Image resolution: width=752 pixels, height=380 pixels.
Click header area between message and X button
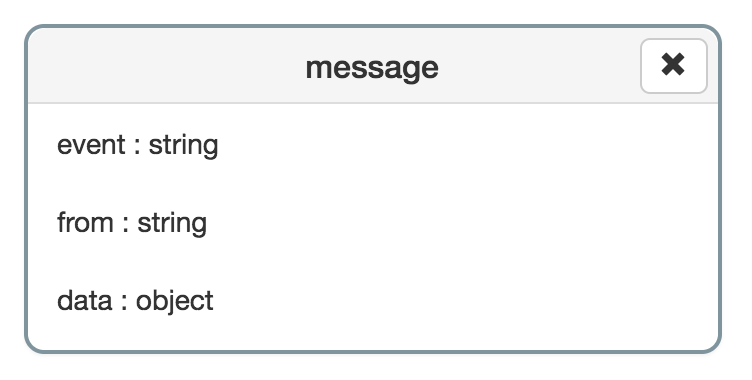(540, 66)
